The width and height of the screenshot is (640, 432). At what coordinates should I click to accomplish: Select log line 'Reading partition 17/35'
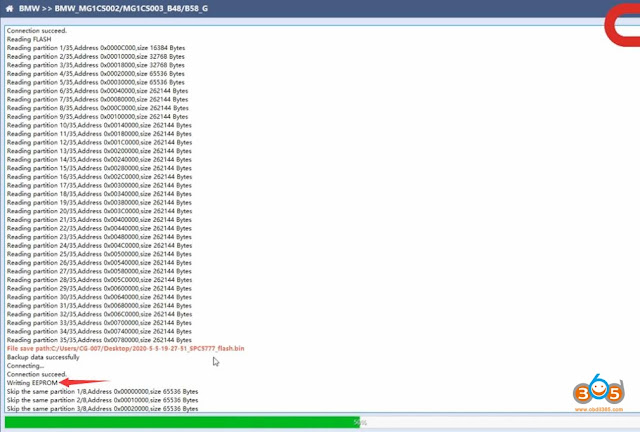[99, 185]
